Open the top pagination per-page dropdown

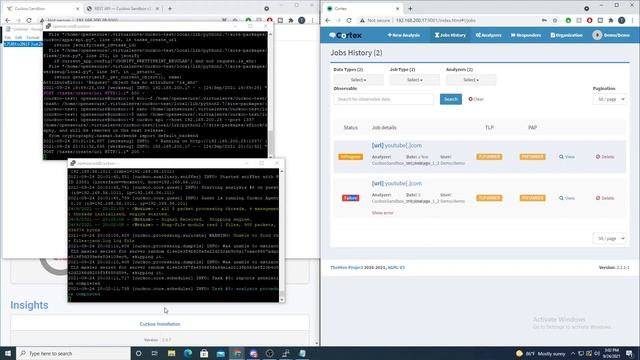coord(609,99)
